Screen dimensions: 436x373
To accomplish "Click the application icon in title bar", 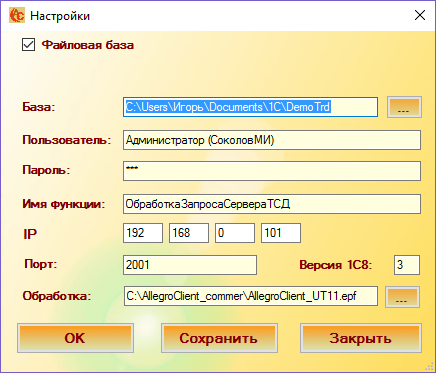I will coord(16,15).
